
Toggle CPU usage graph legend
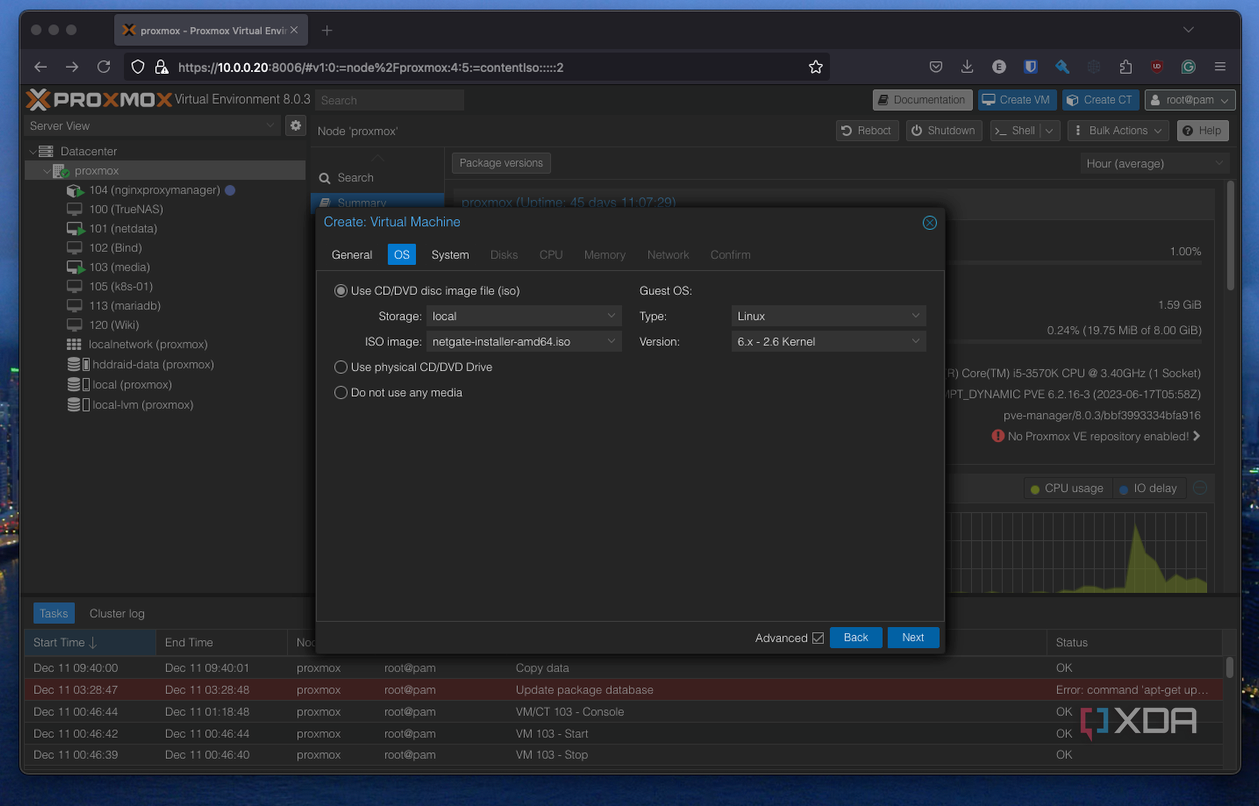(x=1067, y=488)
